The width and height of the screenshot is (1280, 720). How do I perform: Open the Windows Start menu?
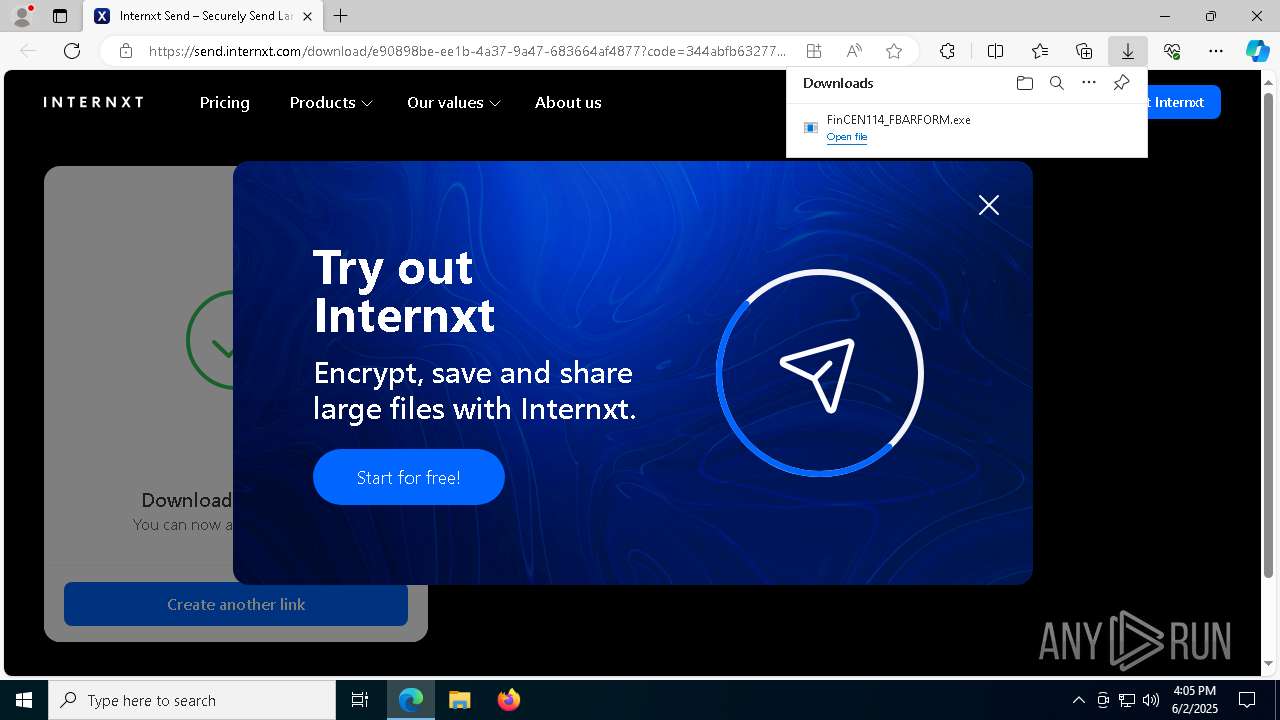(24, 700)
